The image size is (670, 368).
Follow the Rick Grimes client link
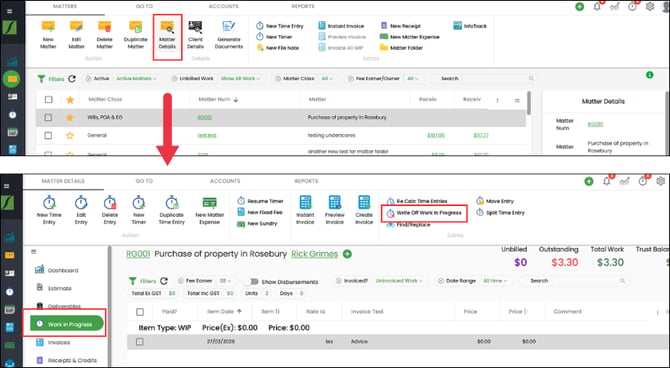[314, 254]
